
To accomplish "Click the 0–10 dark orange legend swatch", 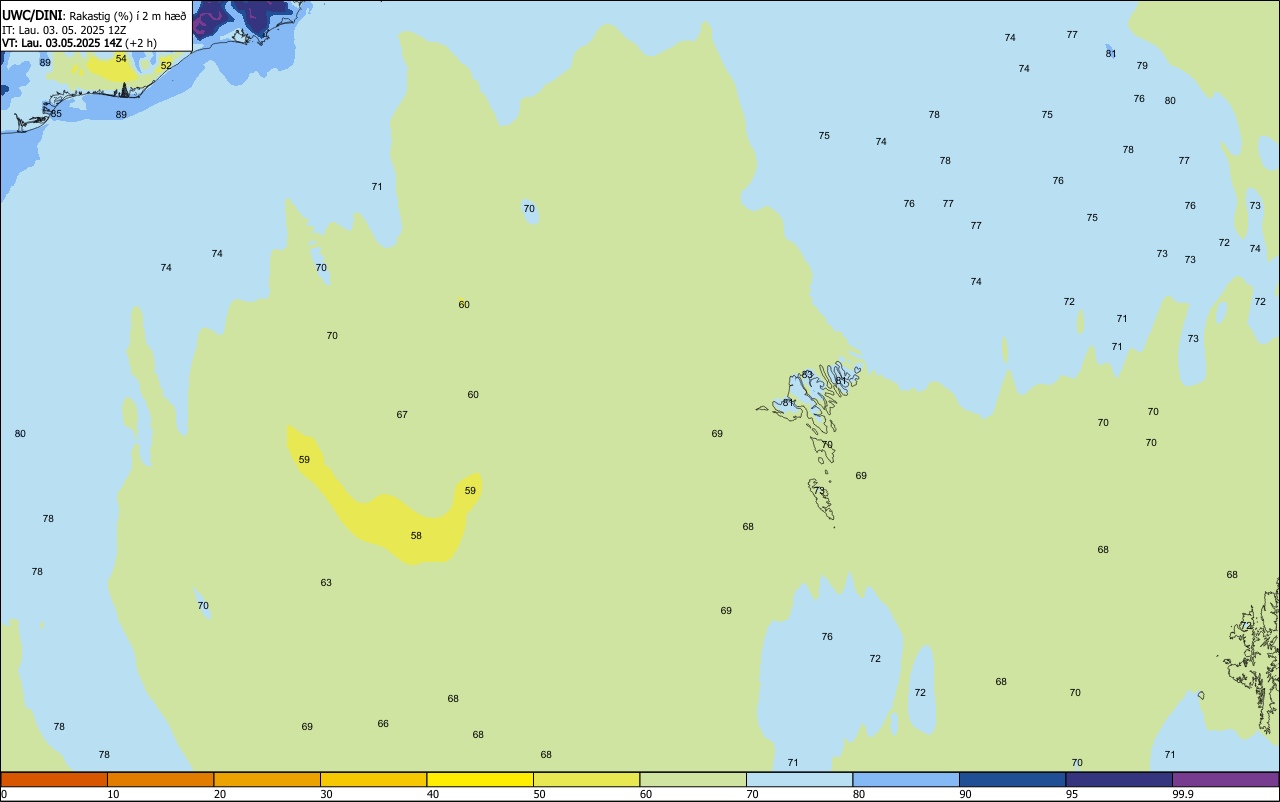I will (x=54, y=779).
